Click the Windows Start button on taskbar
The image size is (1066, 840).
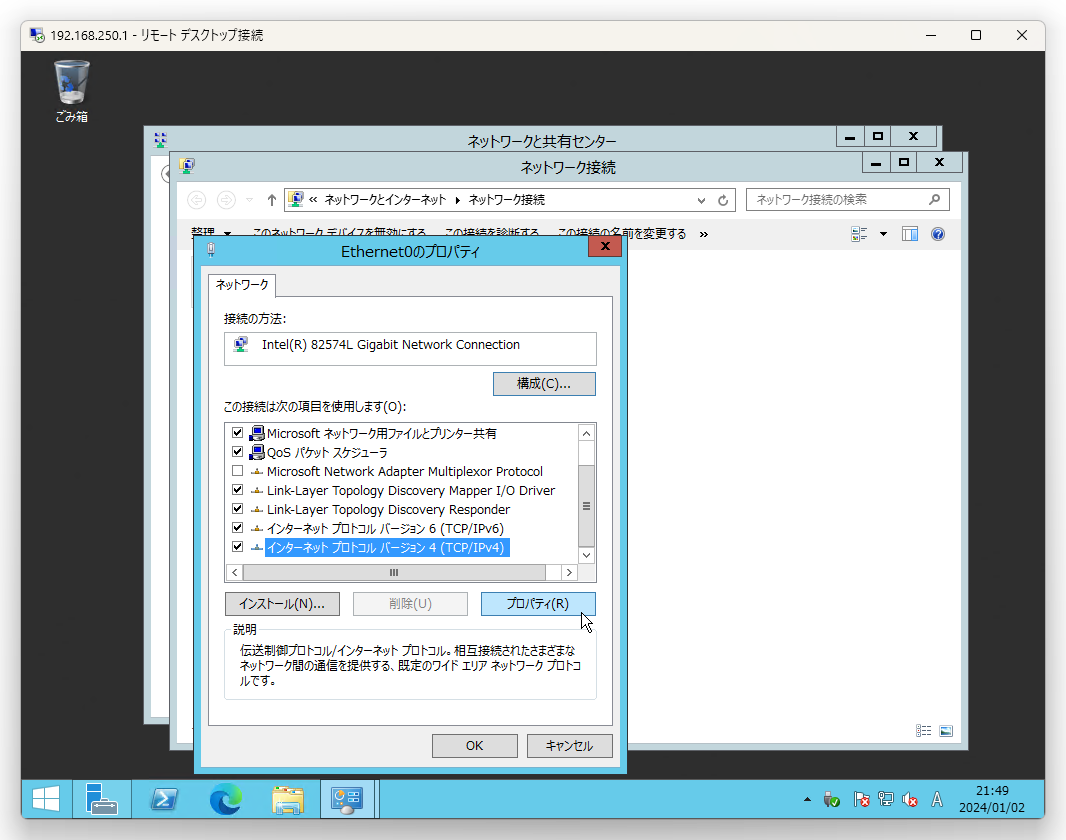click(x=46, y=799)
